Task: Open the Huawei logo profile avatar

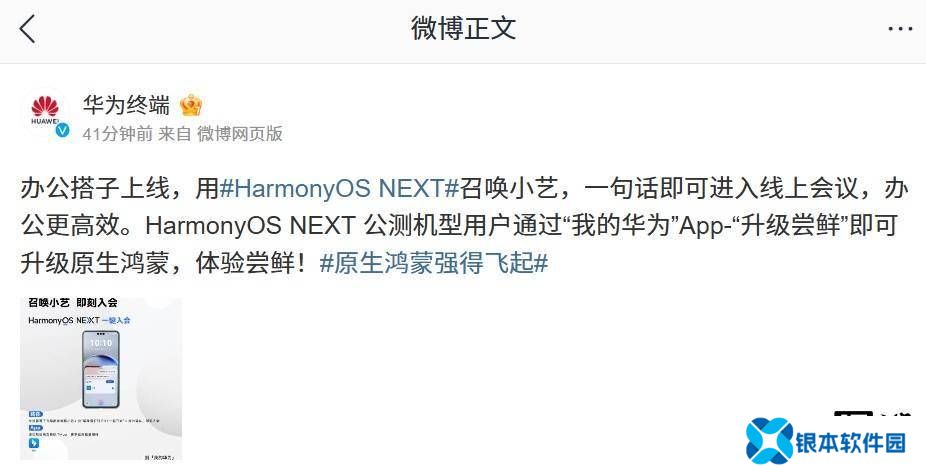Action: click(x=45, y=113)
